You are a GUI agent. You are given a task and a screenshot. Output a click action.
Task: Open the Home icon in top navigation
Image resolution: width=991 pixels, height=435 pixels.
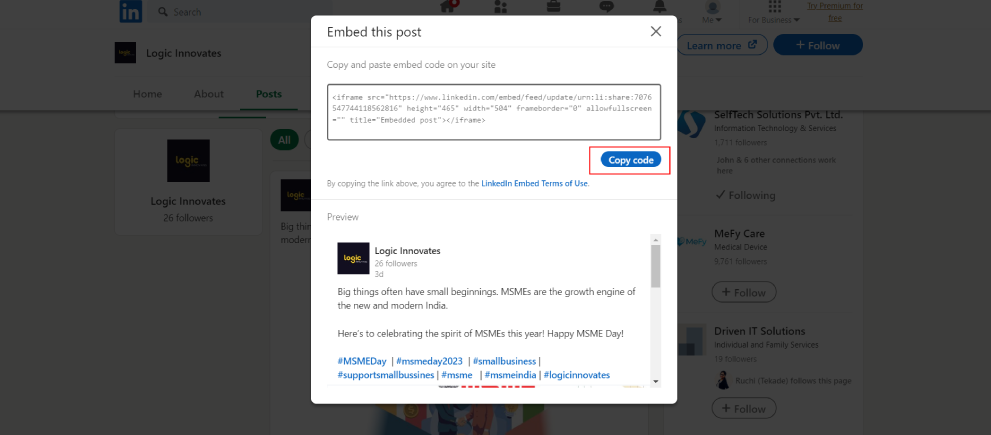[449, 6]
